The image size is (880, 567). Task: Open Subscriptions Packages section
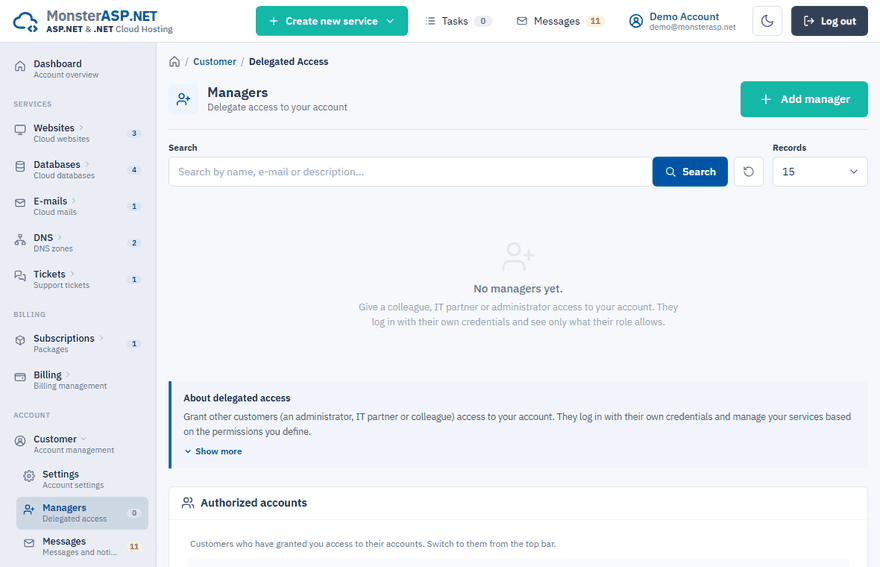click(78, 343)
